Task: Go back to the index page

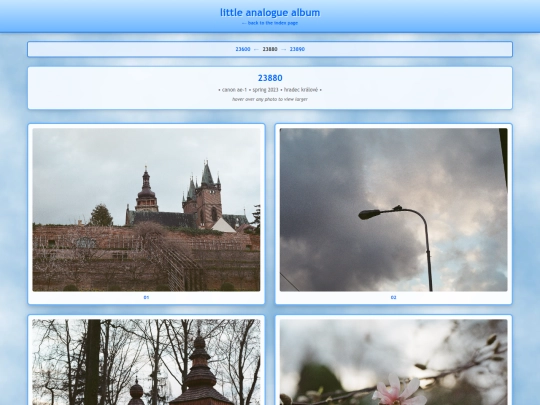Action: [270, 23]
